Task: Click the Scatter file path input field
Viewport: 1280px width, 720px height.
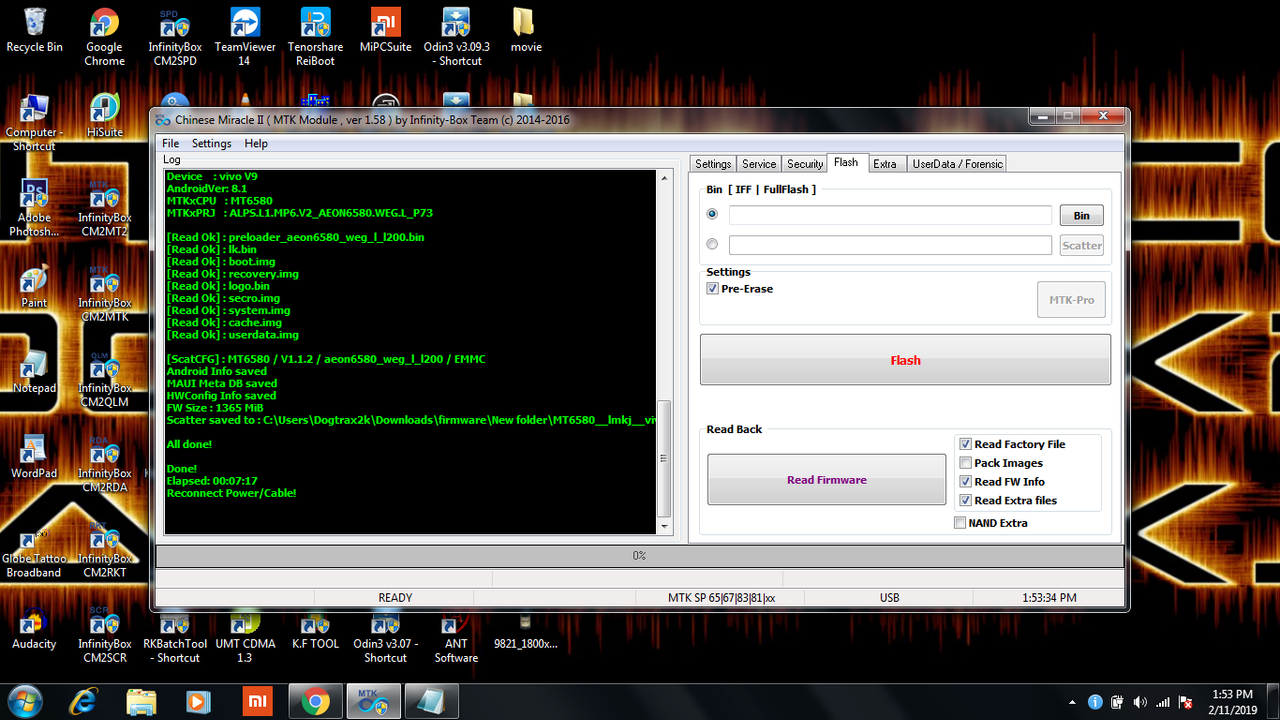Action: 890,245
